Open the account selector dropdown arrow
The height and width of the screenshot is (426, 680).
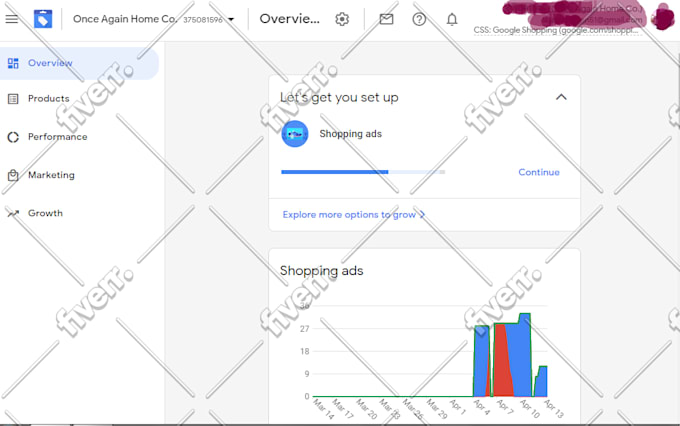[x=231, y=20]
